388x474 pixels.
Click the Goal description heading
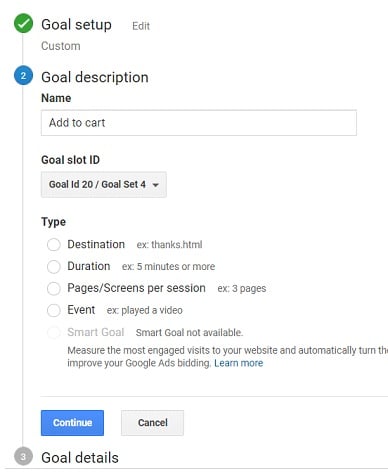click(x=95, y=77)
